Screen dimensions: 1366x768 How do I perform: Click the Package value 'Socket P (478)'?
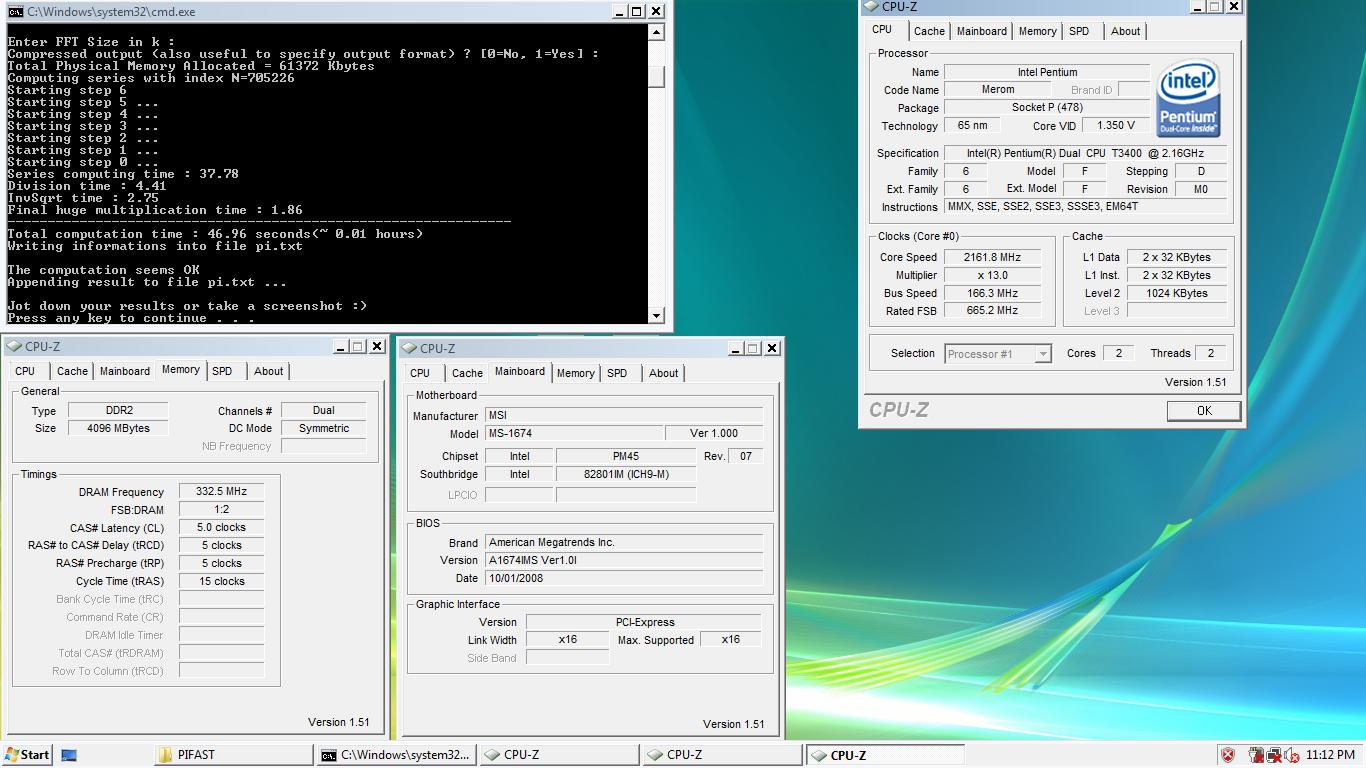tap(1047, 107)
